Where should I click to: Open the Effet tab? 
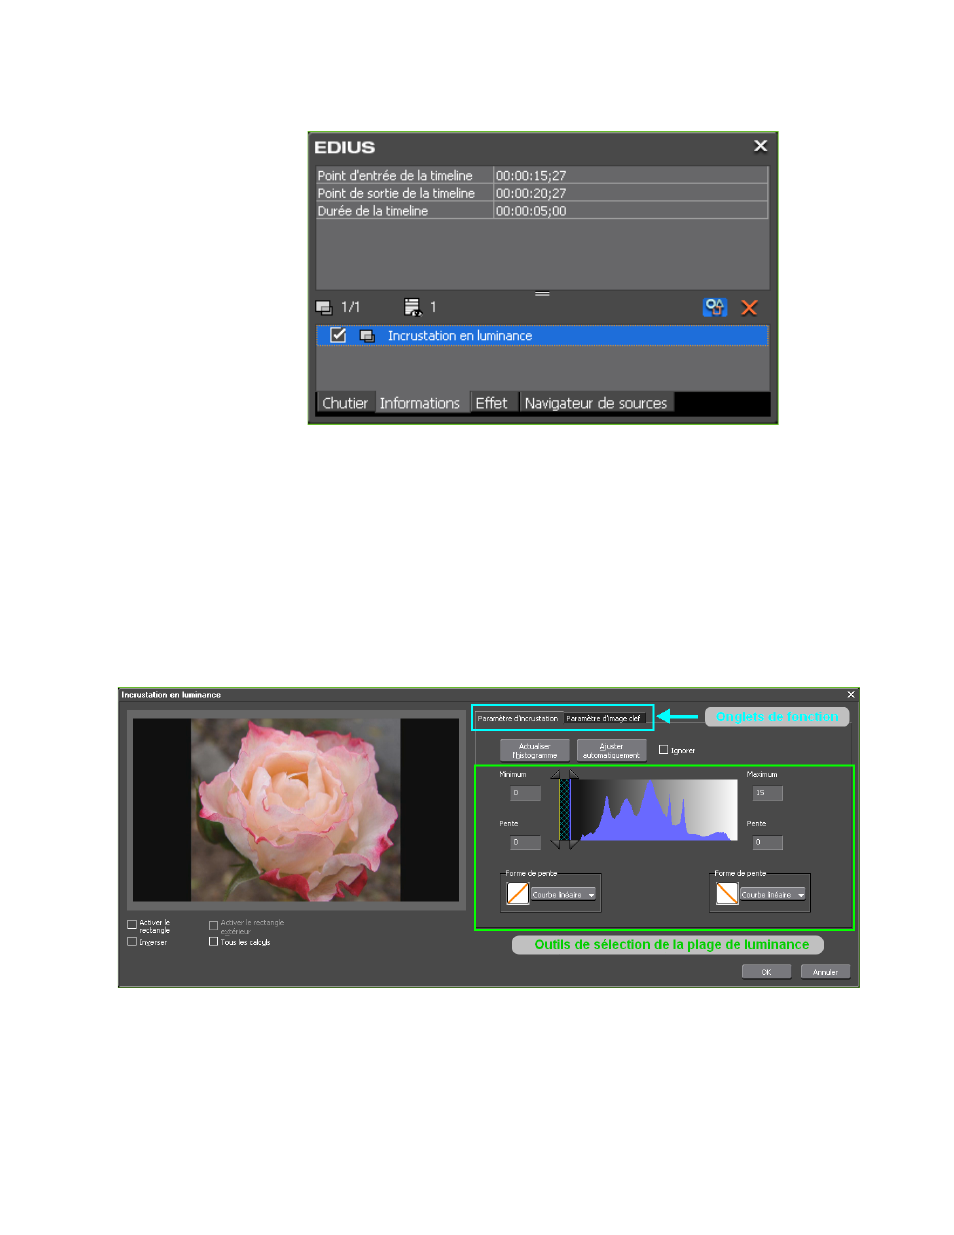pyautogui.click(x=492, y=403)
